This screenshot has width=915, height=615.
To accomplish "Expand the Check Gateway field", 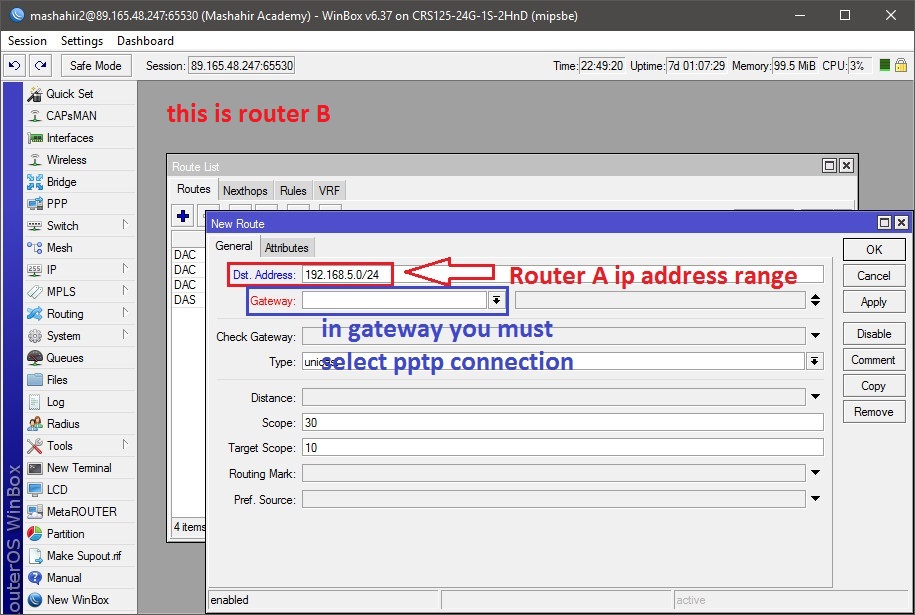I will 815,336.
